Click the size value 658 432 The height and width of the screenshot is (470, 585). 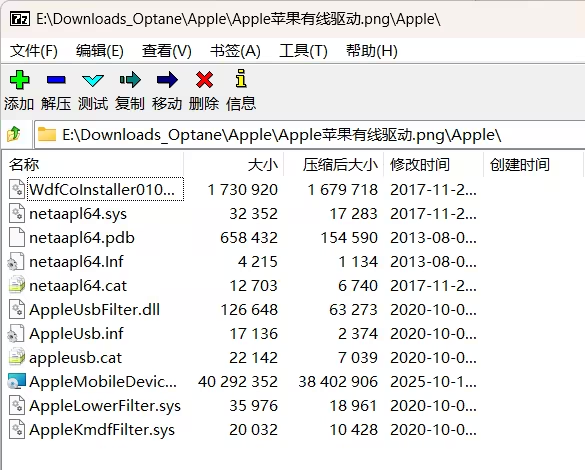[249, 238]
